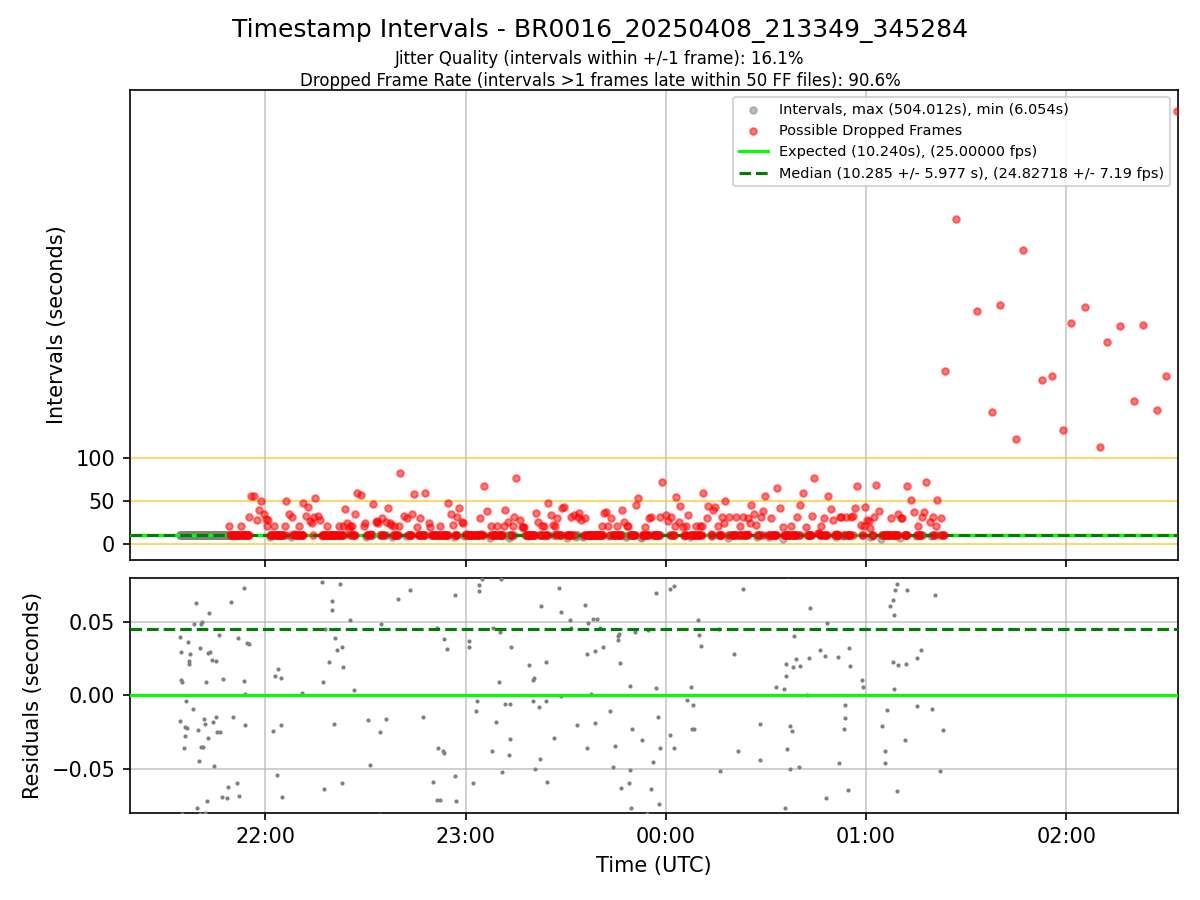Click the dashed green median line in residuals plot
Screen dimensions: 1200x900
click(653, 629)
